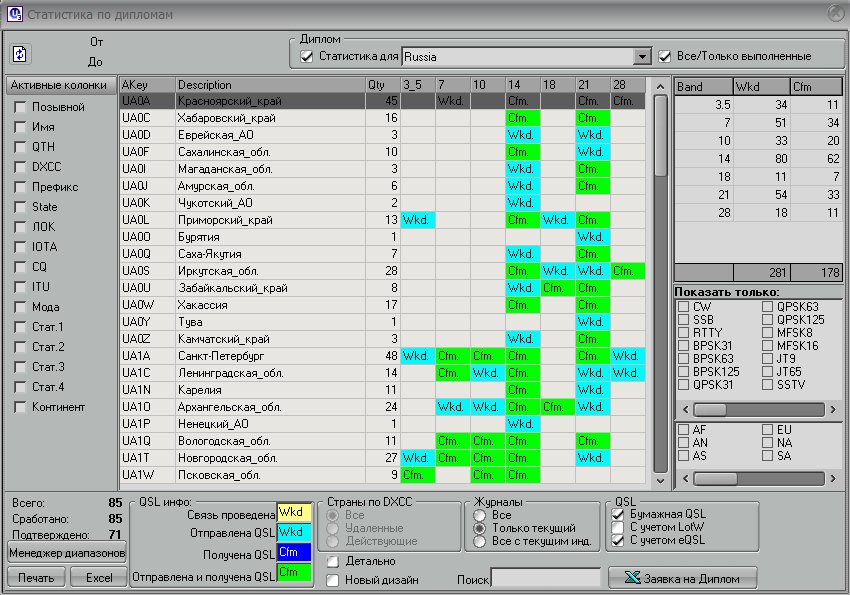This screenshot has height=595, width=850.
Task: Select the Санкт-Петербург row
Action: (x=260, y=355)
